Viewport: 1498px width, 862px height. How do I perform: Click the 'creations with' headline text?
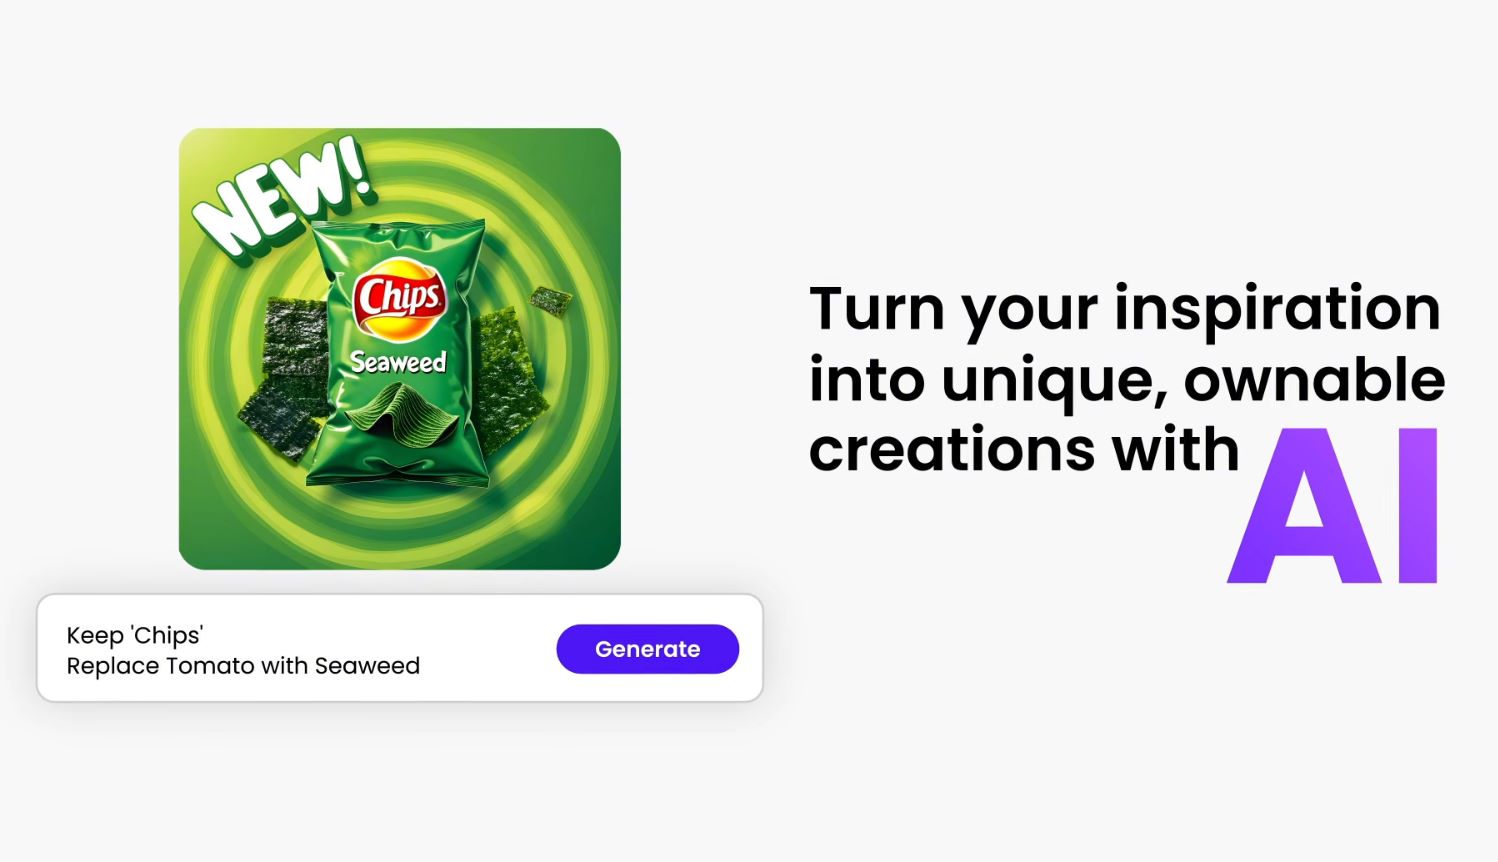(1024, 450)
